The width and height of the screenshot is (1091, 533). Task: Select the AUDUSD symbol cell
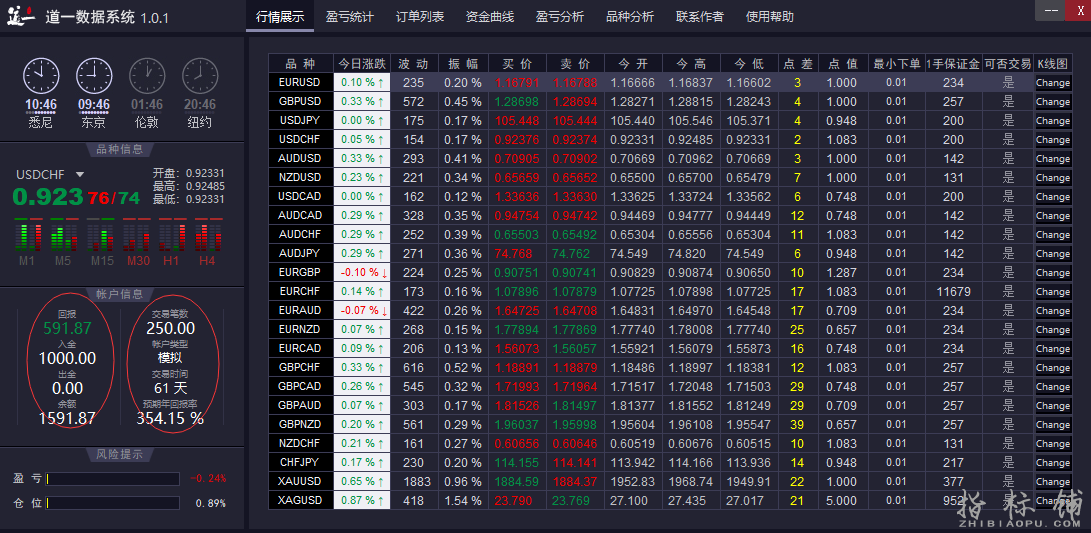click(x=301, y=159)
